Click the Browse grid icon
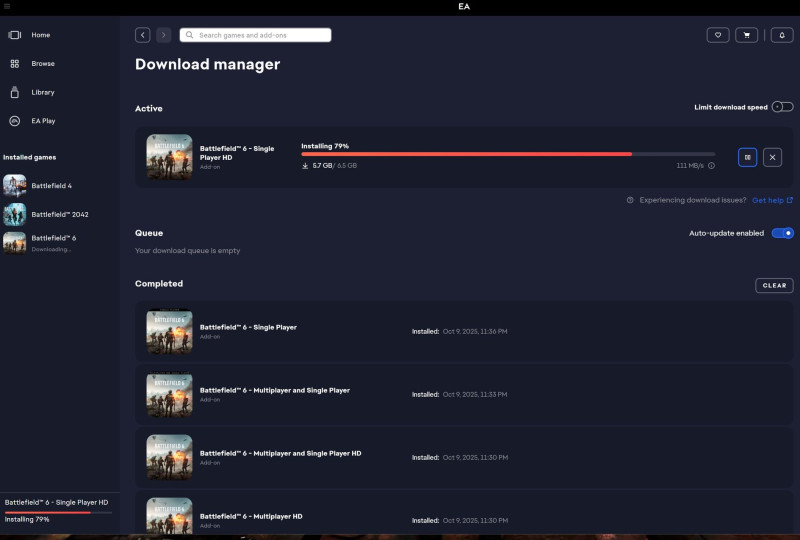 (15, 63)
